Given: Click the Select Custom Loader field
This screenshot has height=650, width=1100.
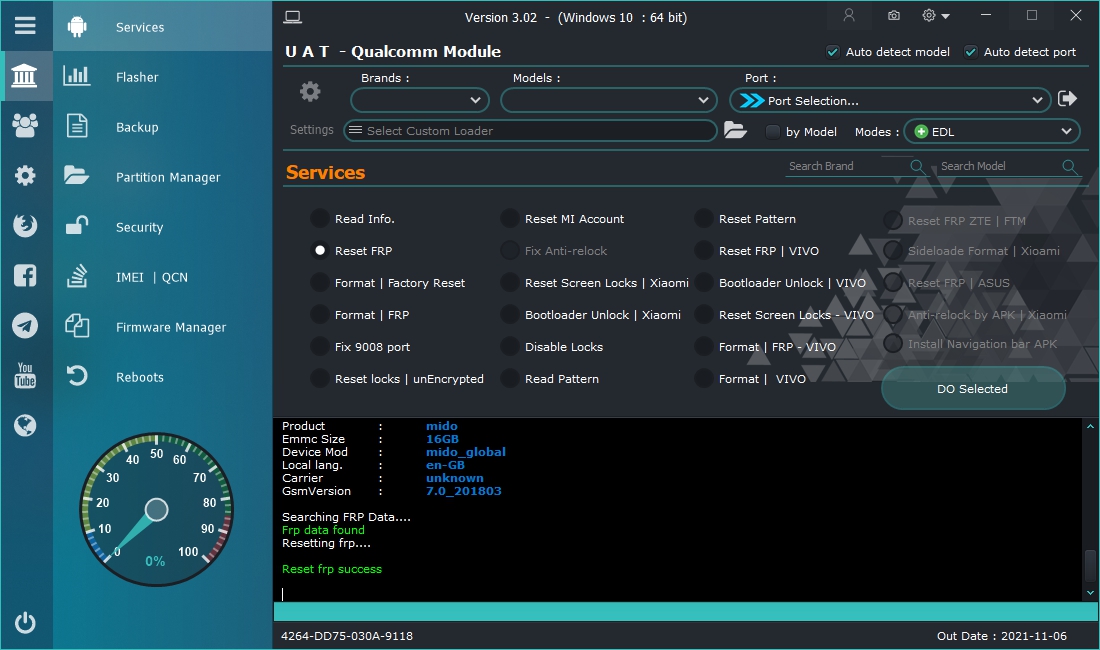Looking at the screenshot, I should click(x=530, y=130).
